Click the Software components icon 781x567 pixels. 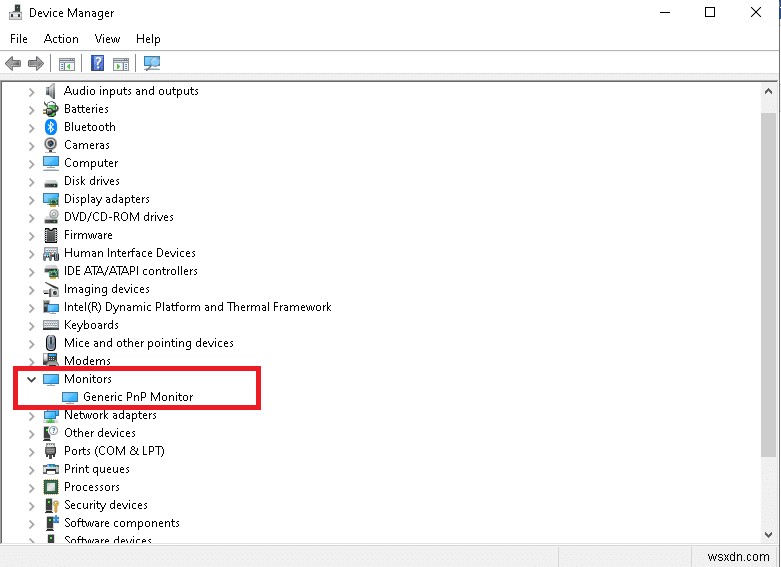pyautogui.click(x=52, y=523)
